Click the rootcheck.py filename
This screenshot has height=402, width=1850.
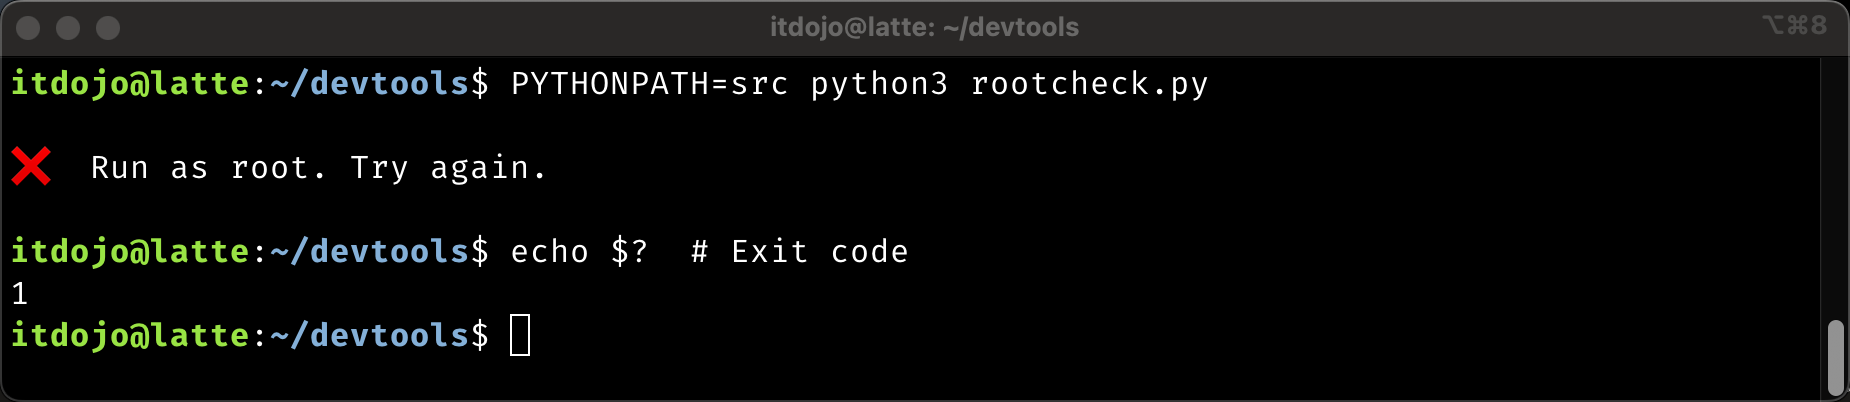pyautogui.click(x=1089, y=84)
